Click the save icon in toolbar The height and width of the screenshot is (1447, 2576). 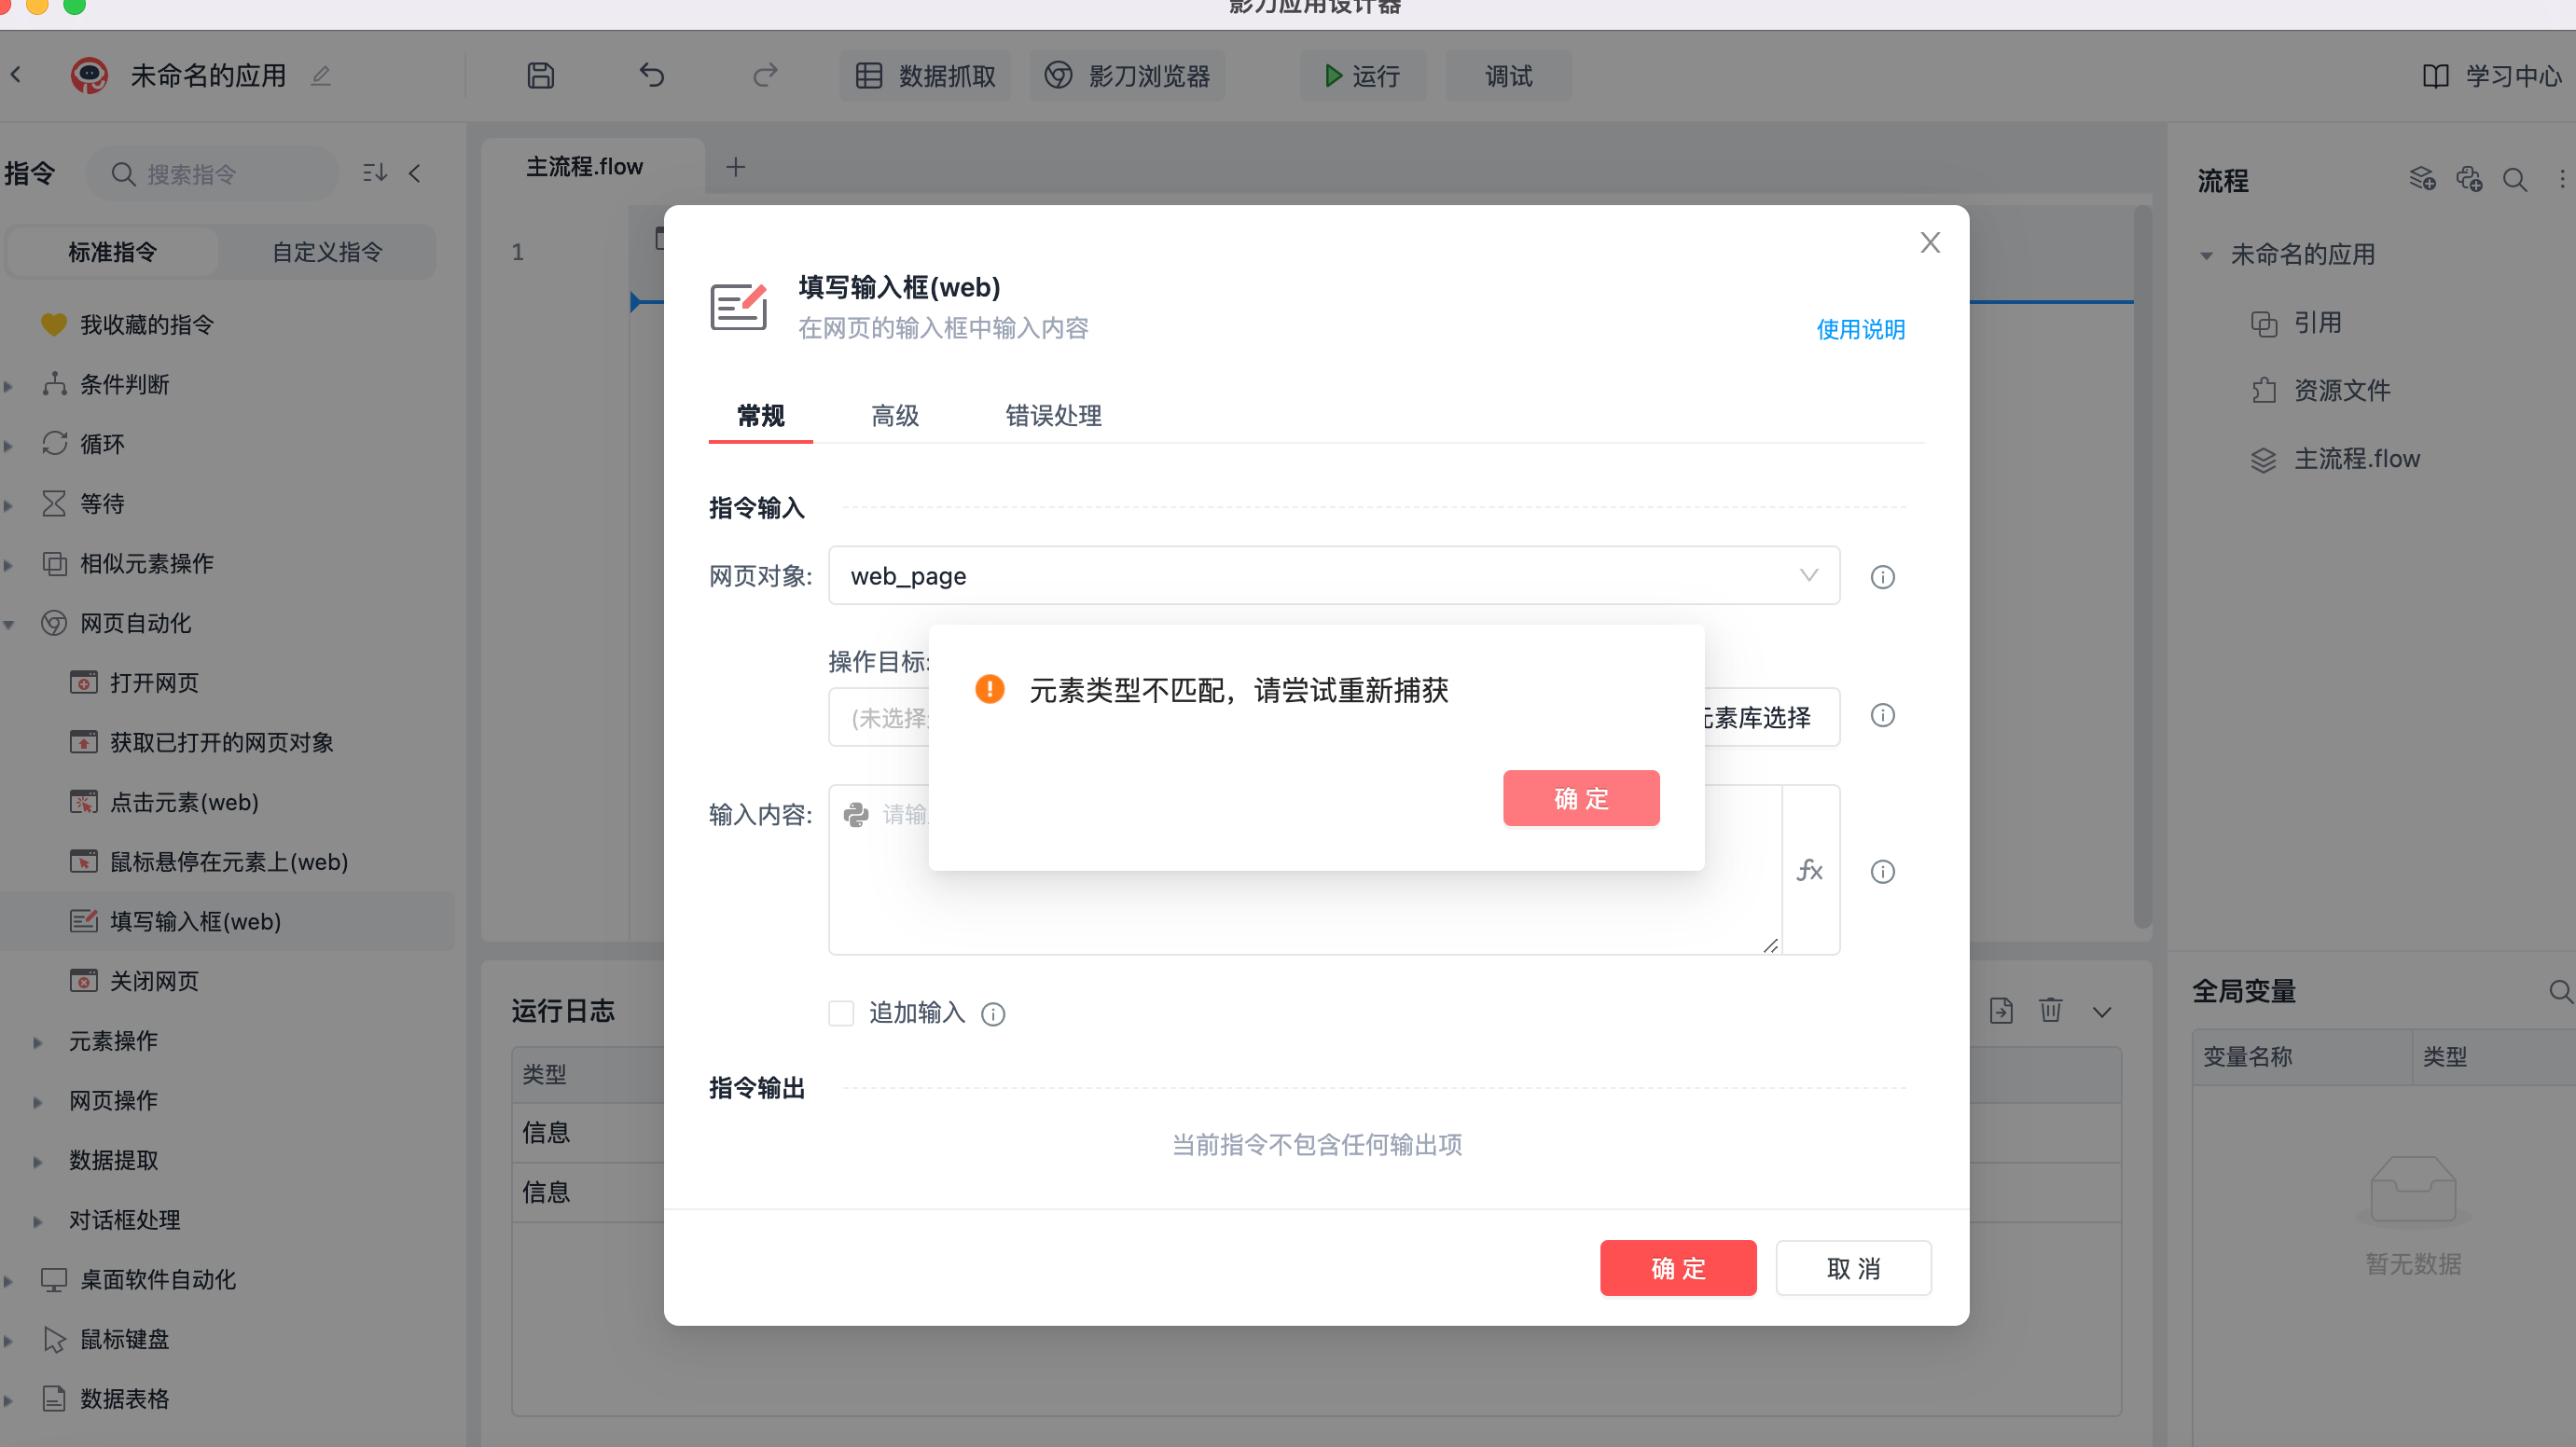[x=540, y=76]
